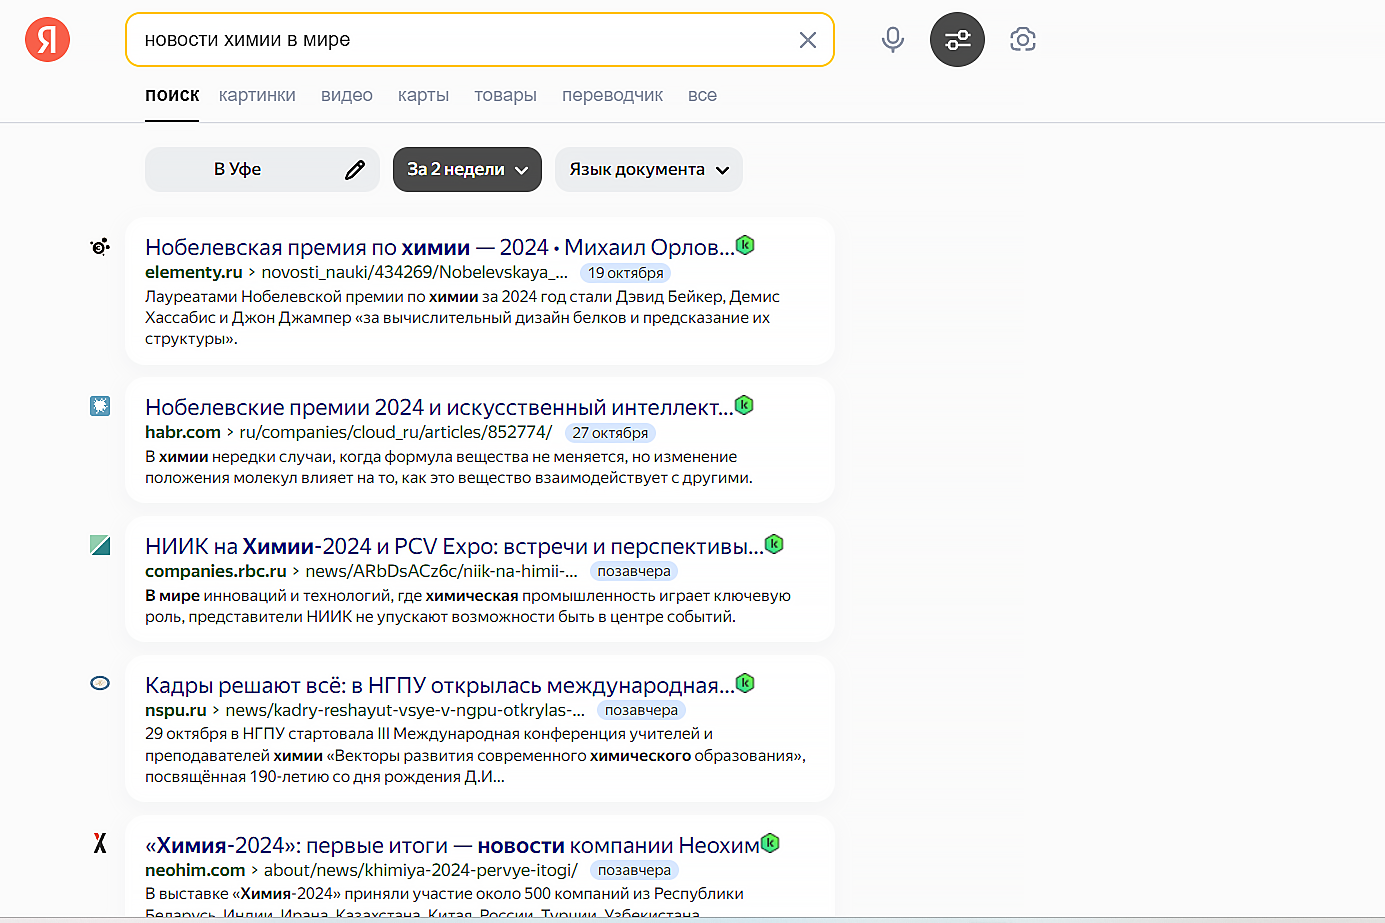This screenshot has width=1385, height=923.
Task: Open the переводчик tab
Action: 612,95
